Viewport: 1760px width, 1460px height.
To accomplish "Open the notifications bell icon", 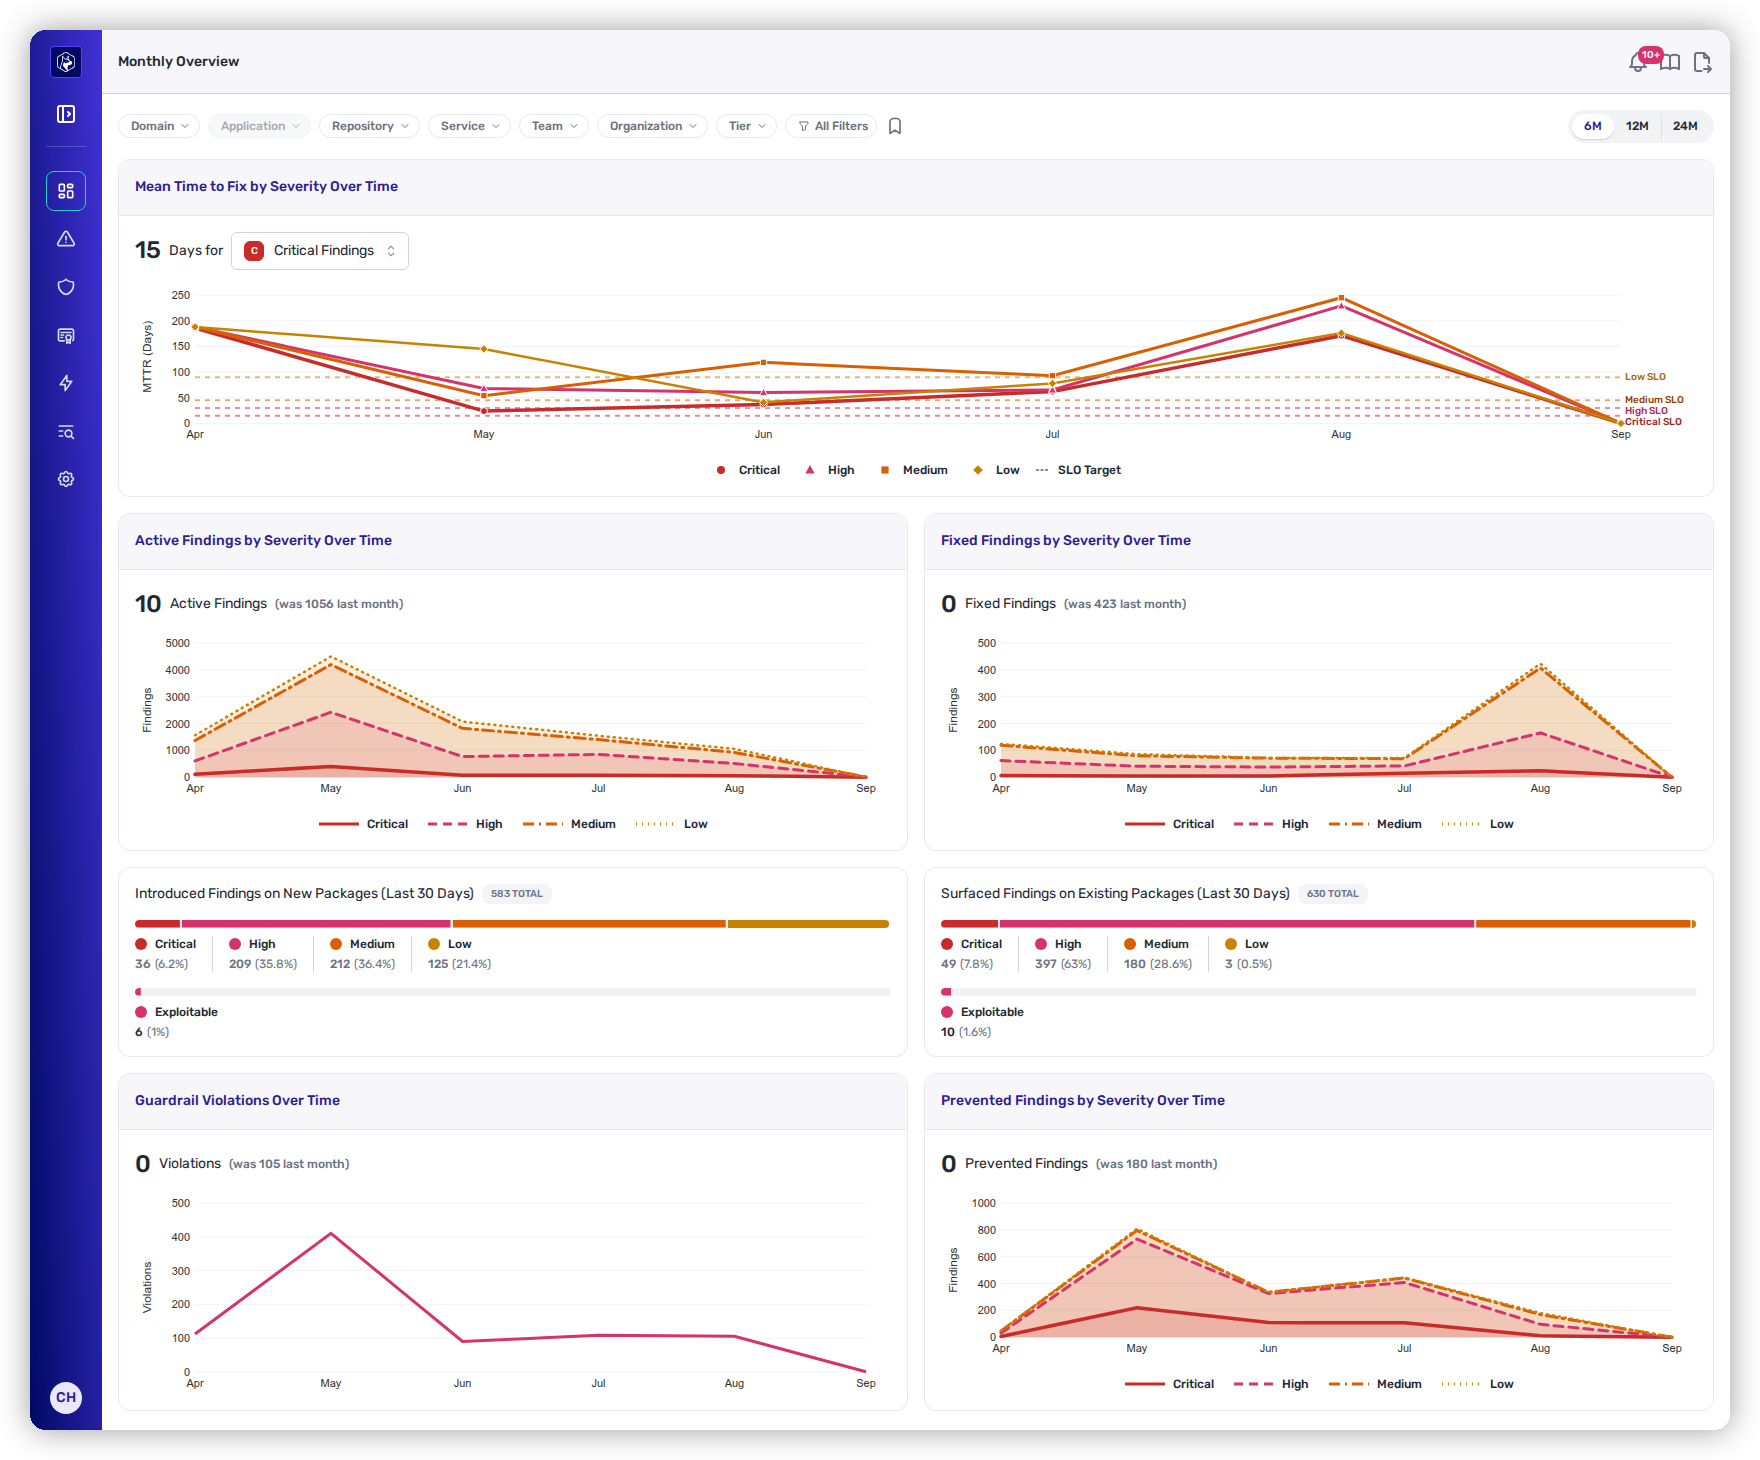I will coord(1638,62).
